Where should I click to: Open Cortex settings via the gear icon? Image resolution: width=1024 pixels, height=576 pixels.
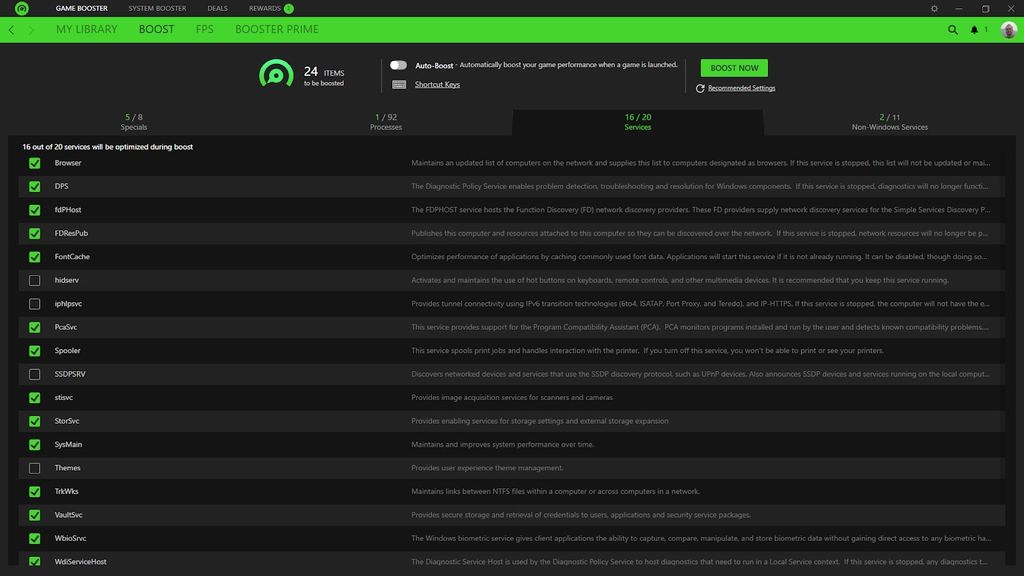coord(932,8)
